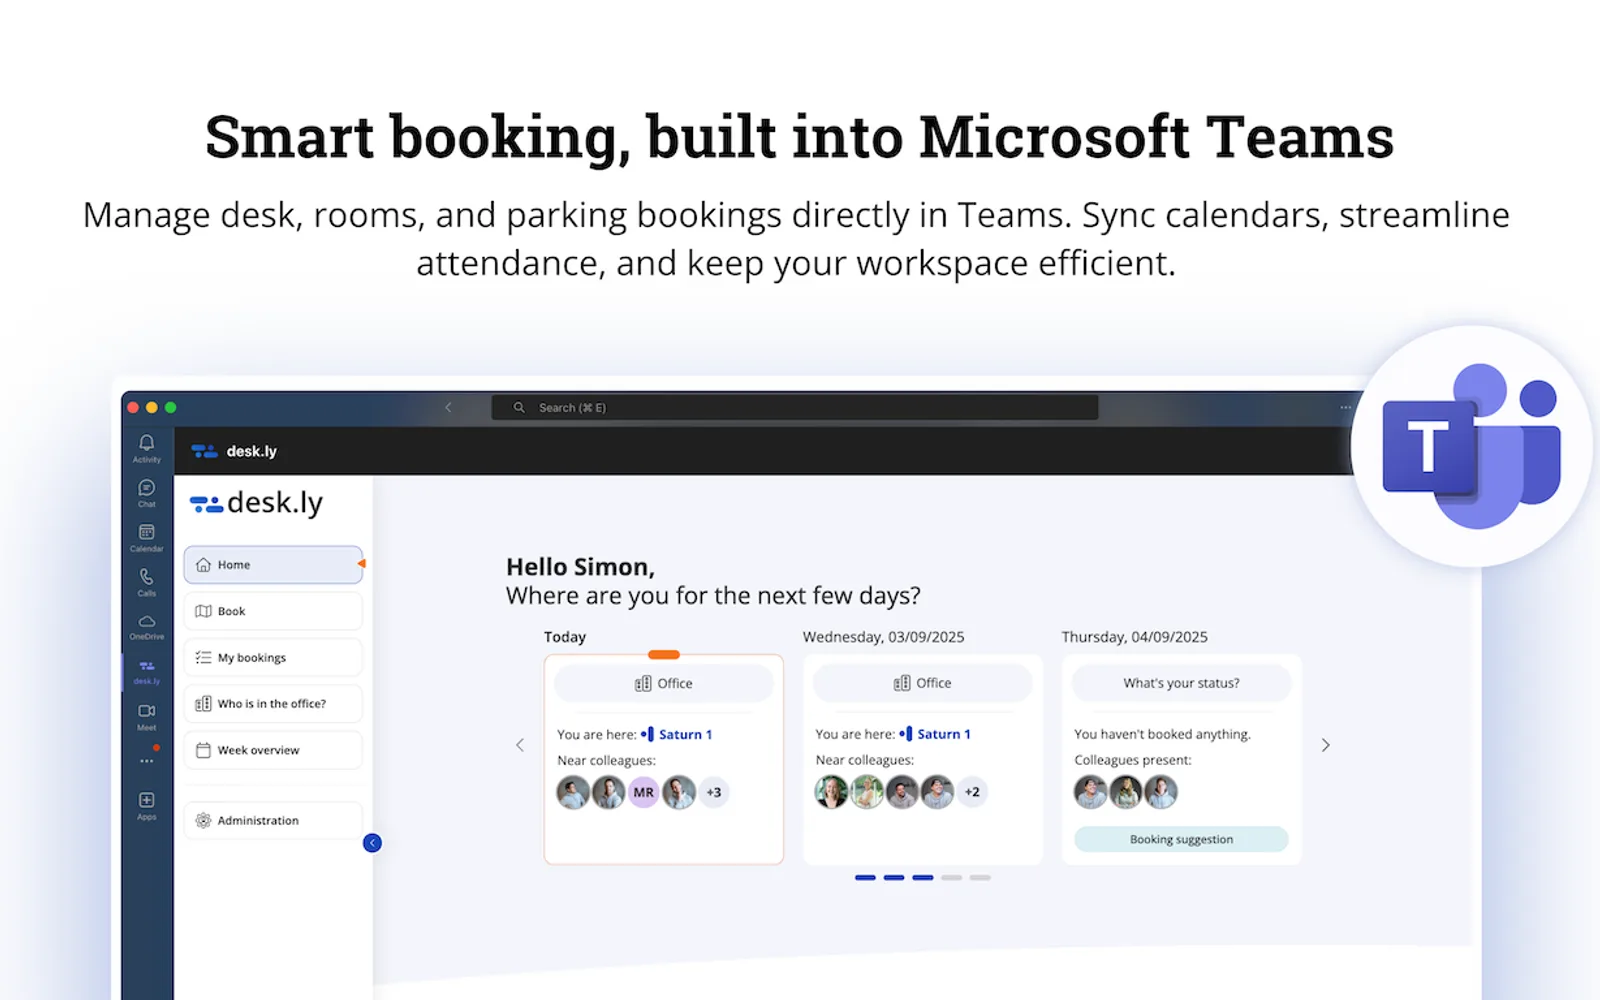Open Calls in Teams sidebar
Viewport: 1600px width, 1000px height.
click(147, 582)
